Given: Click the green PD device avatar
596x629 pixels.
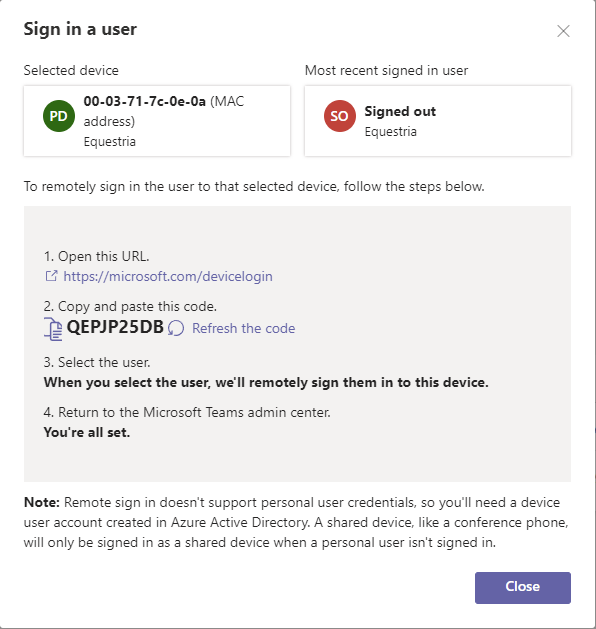Looking at the screenshot, I should click(x=59, y=116).
